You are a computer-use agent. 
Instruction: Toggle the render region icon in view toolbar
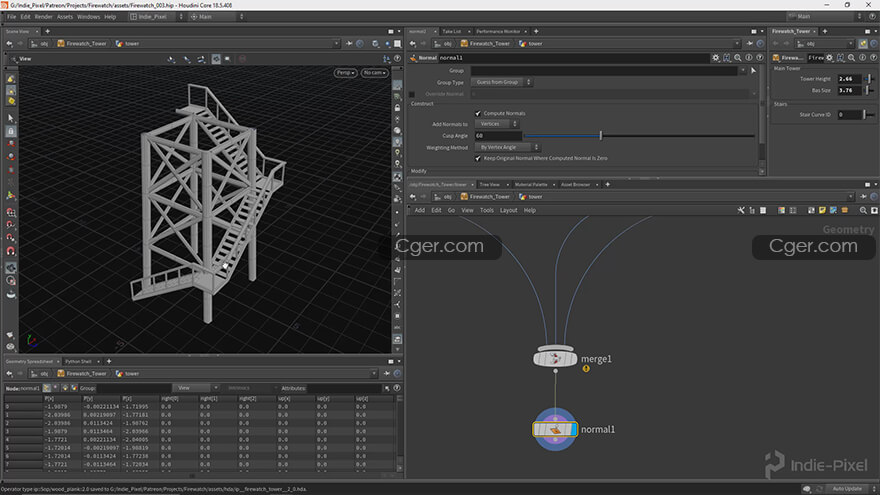click(228, 59)
